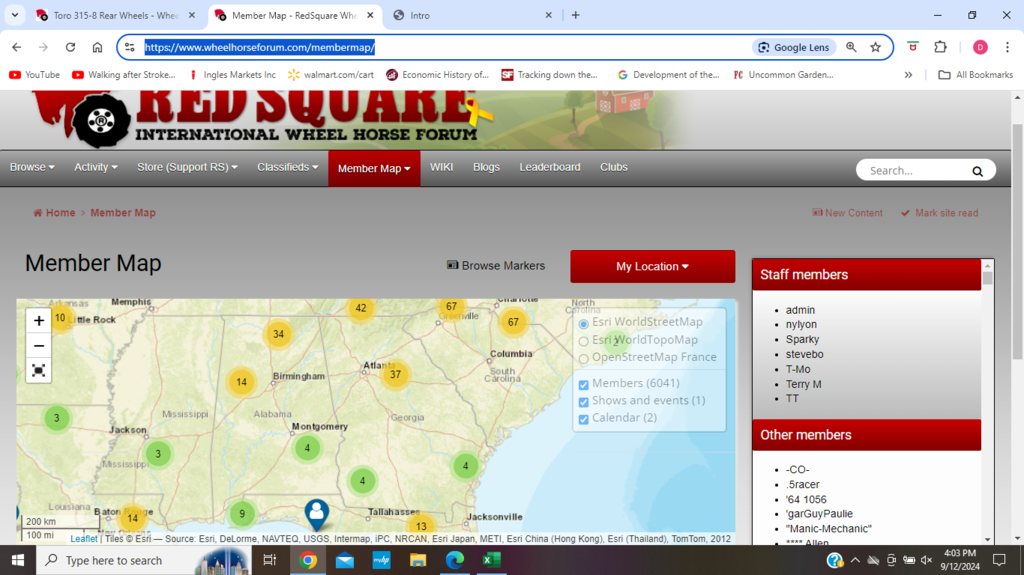Screen dimensions: 1024x575
Task: Open Chrome three-dot menu
Action: click(1007, 47)
